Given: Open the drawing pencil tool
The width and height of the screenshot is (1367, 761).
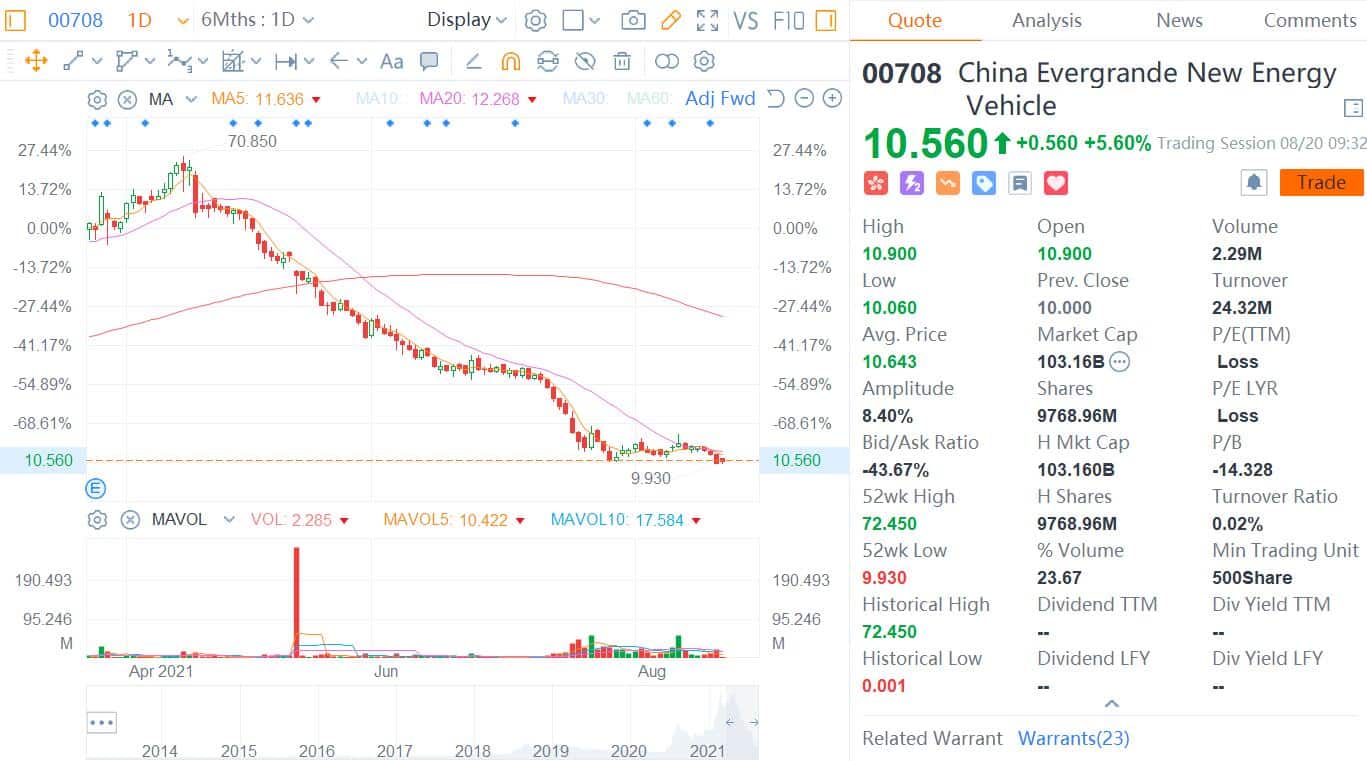Looking at the screenshot, I should [669, 19].
